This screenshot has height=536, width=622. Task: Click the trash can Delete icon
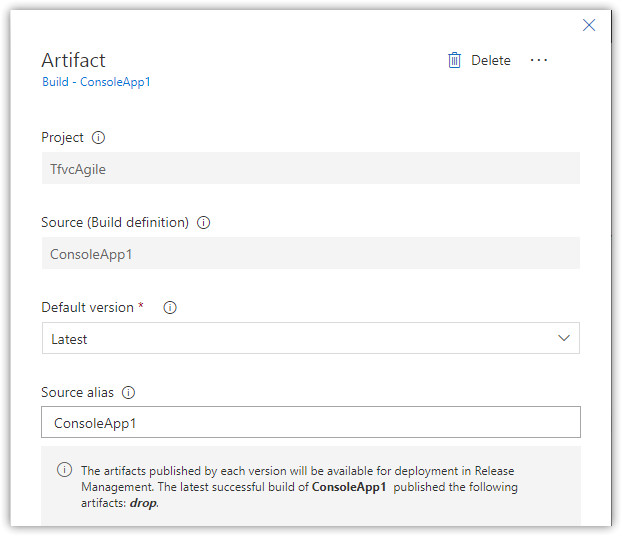coord(454,60)
